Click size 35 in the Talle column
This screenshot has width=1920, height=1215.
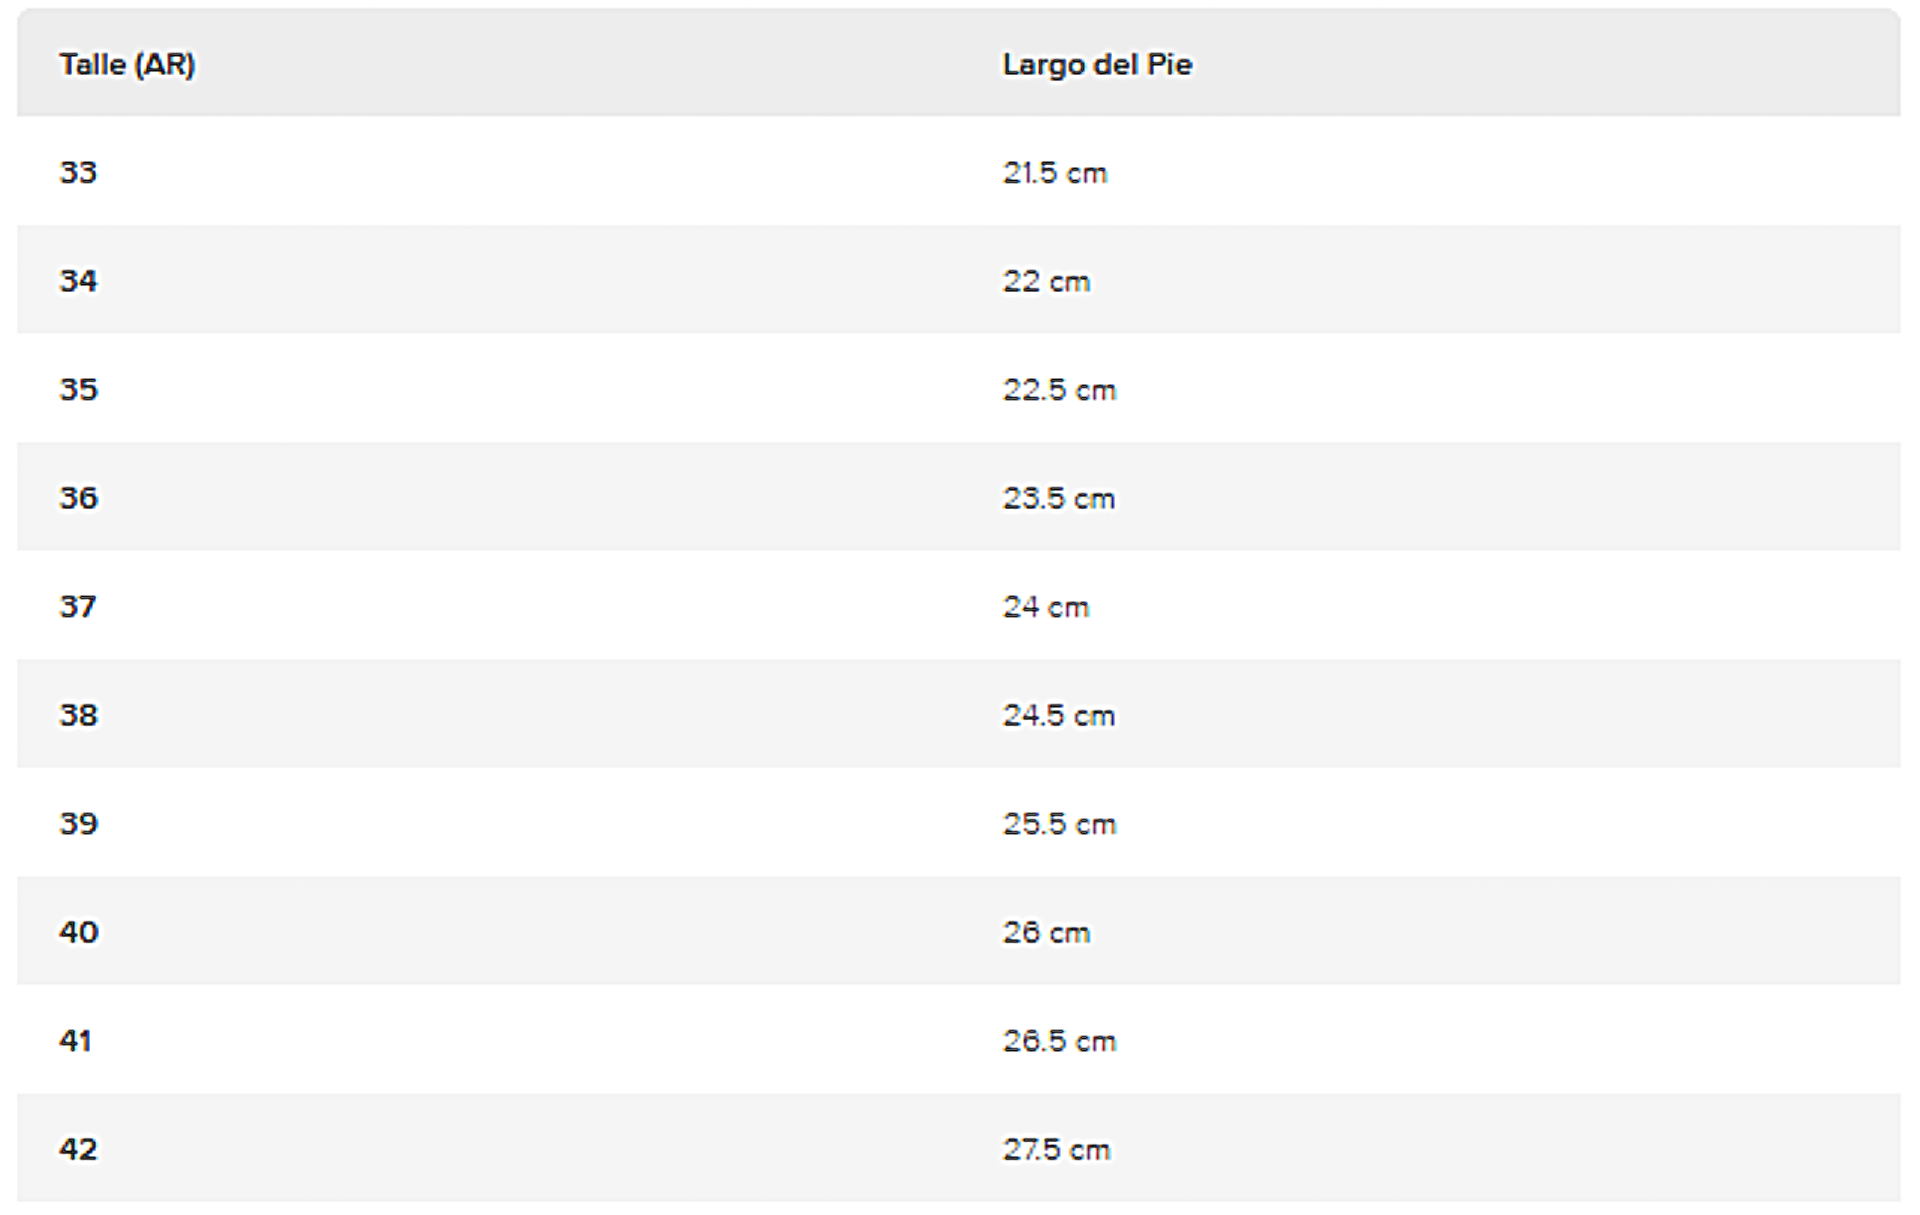click(x=78, y=389)
